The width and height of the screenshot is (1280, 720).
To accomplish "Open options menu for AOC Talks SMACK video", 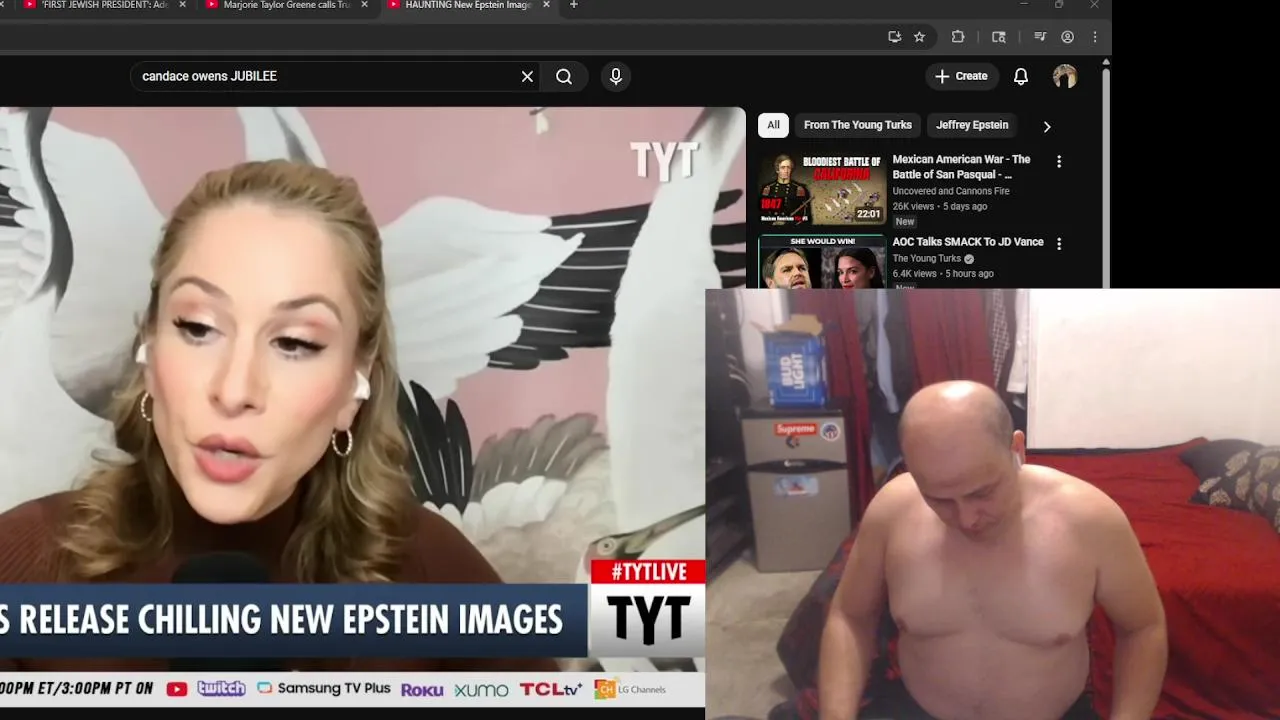I will [1059, 243].
